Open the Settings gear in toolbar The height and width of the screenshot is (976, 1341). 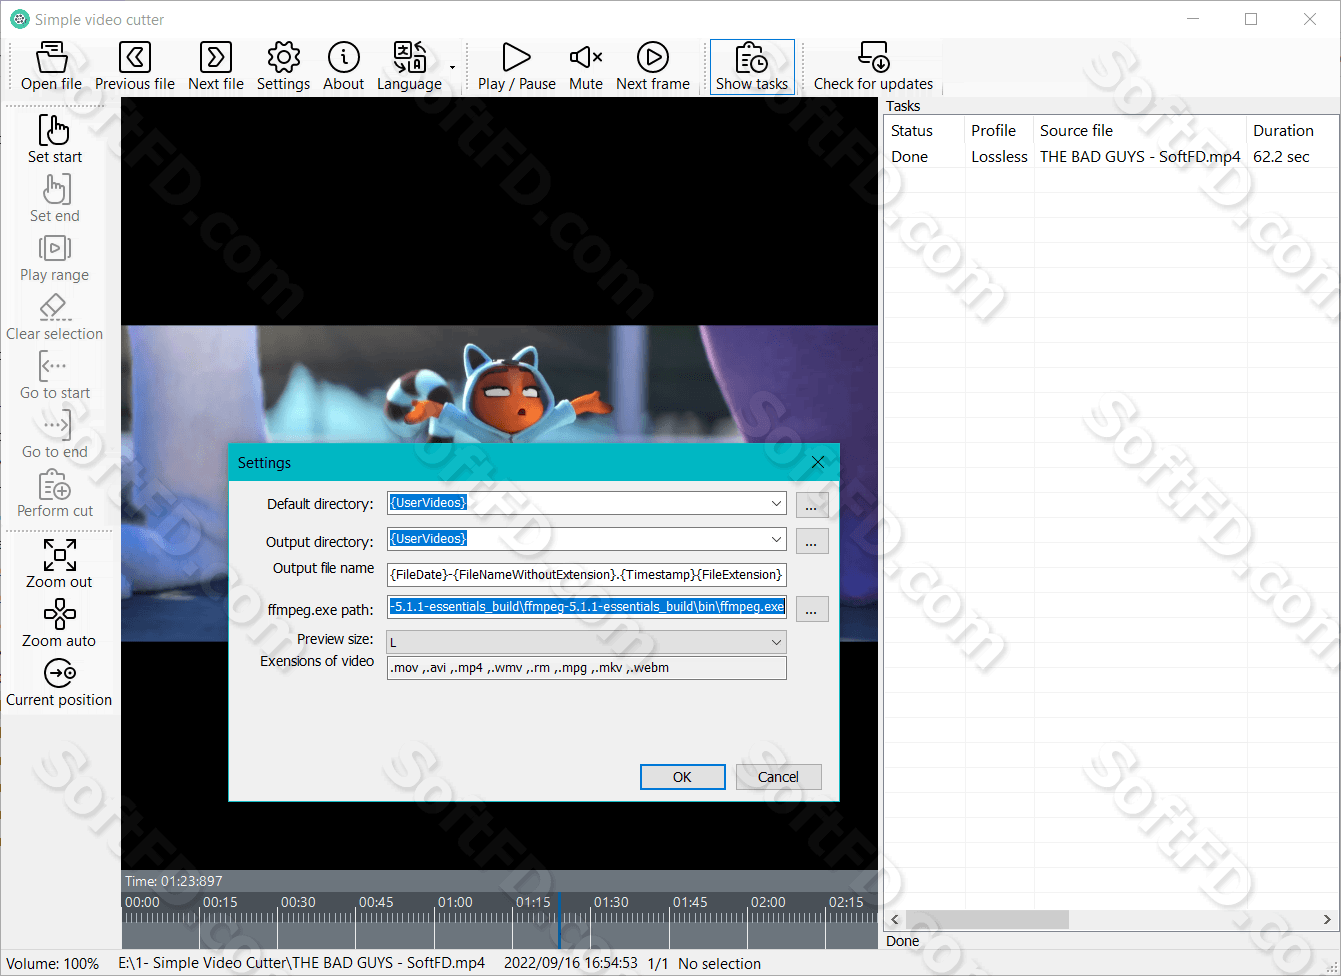pyautogui.click(x=284, y=67)
